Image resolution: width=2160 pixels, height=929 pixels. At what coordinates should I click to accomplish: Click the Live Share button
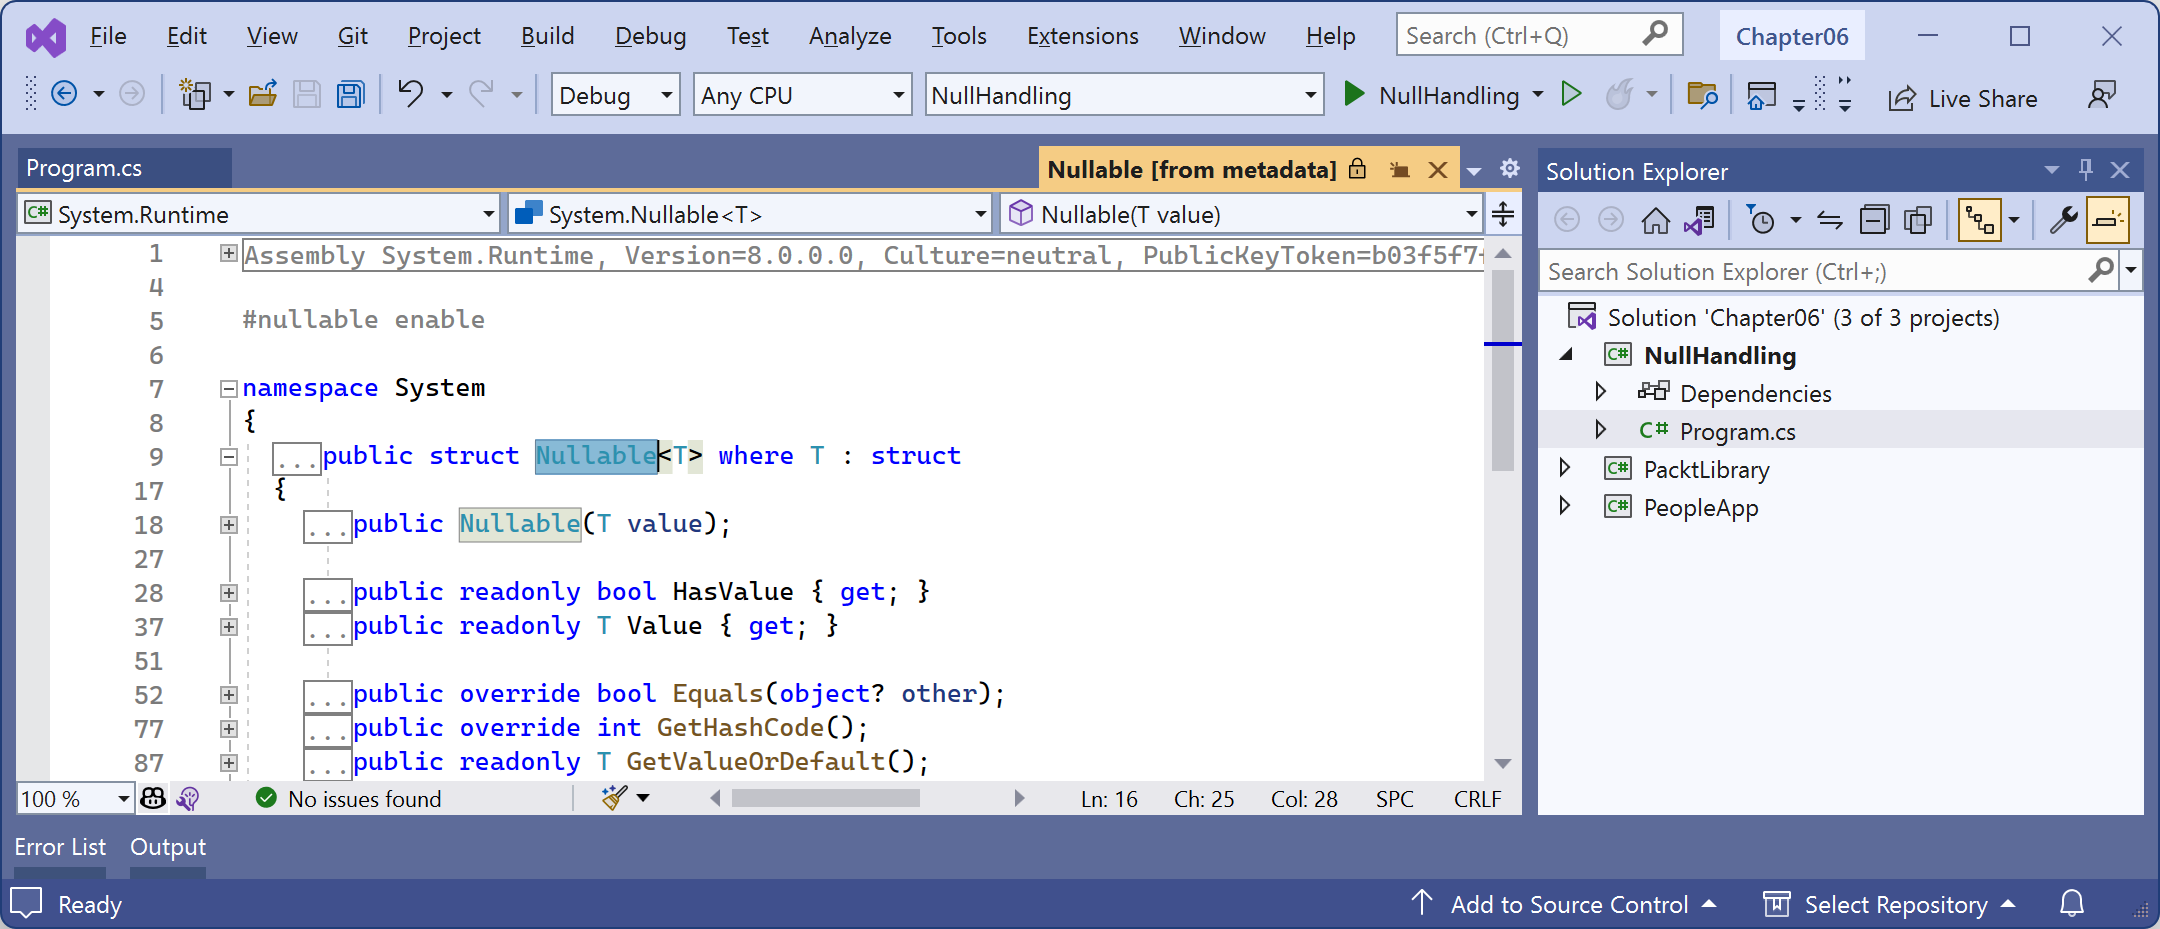[x=1962, y=98]
